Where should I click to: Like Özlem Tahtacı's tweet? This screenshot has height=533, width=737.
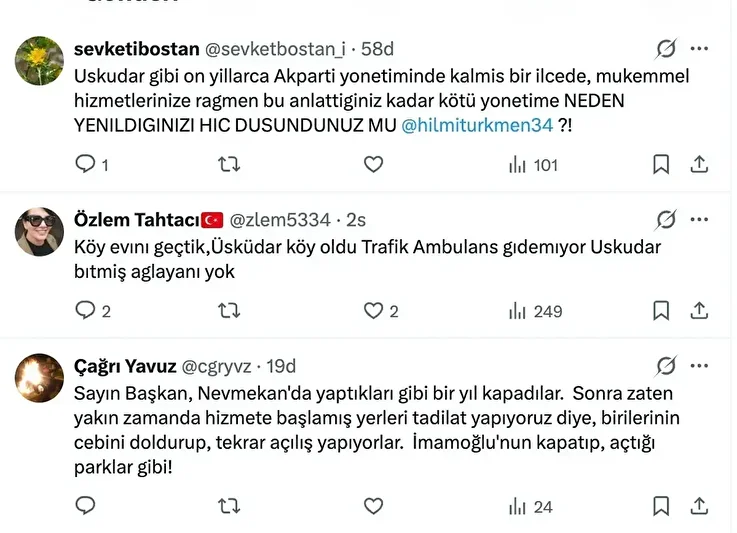[x=373, y=311]
